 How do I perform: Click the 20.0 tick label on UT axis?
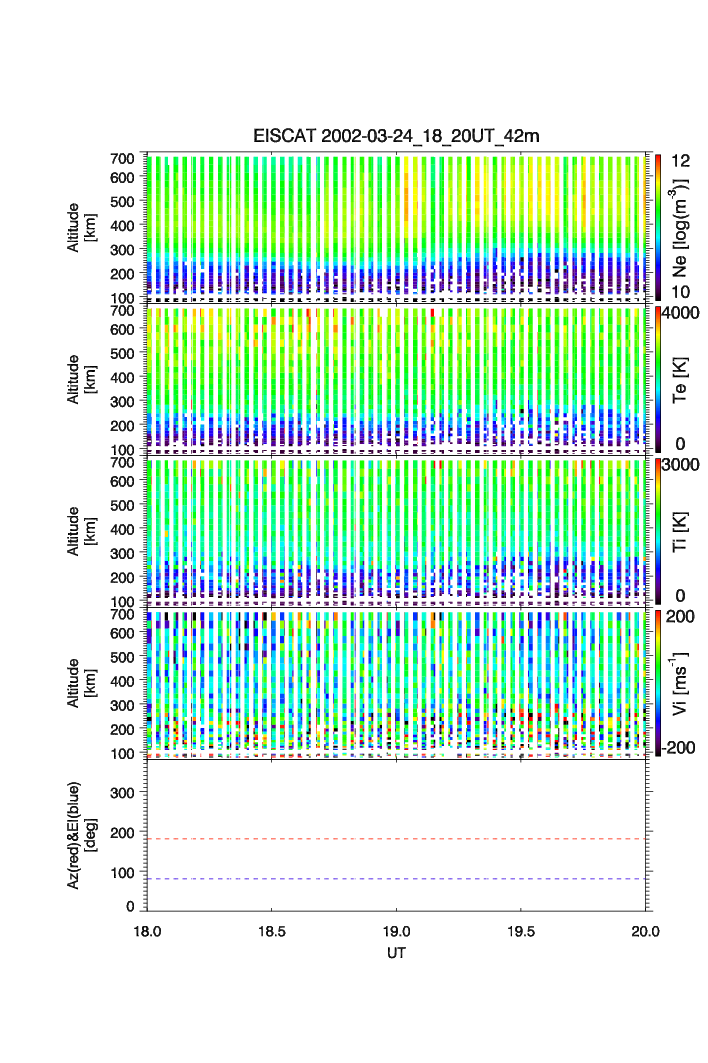645,930
